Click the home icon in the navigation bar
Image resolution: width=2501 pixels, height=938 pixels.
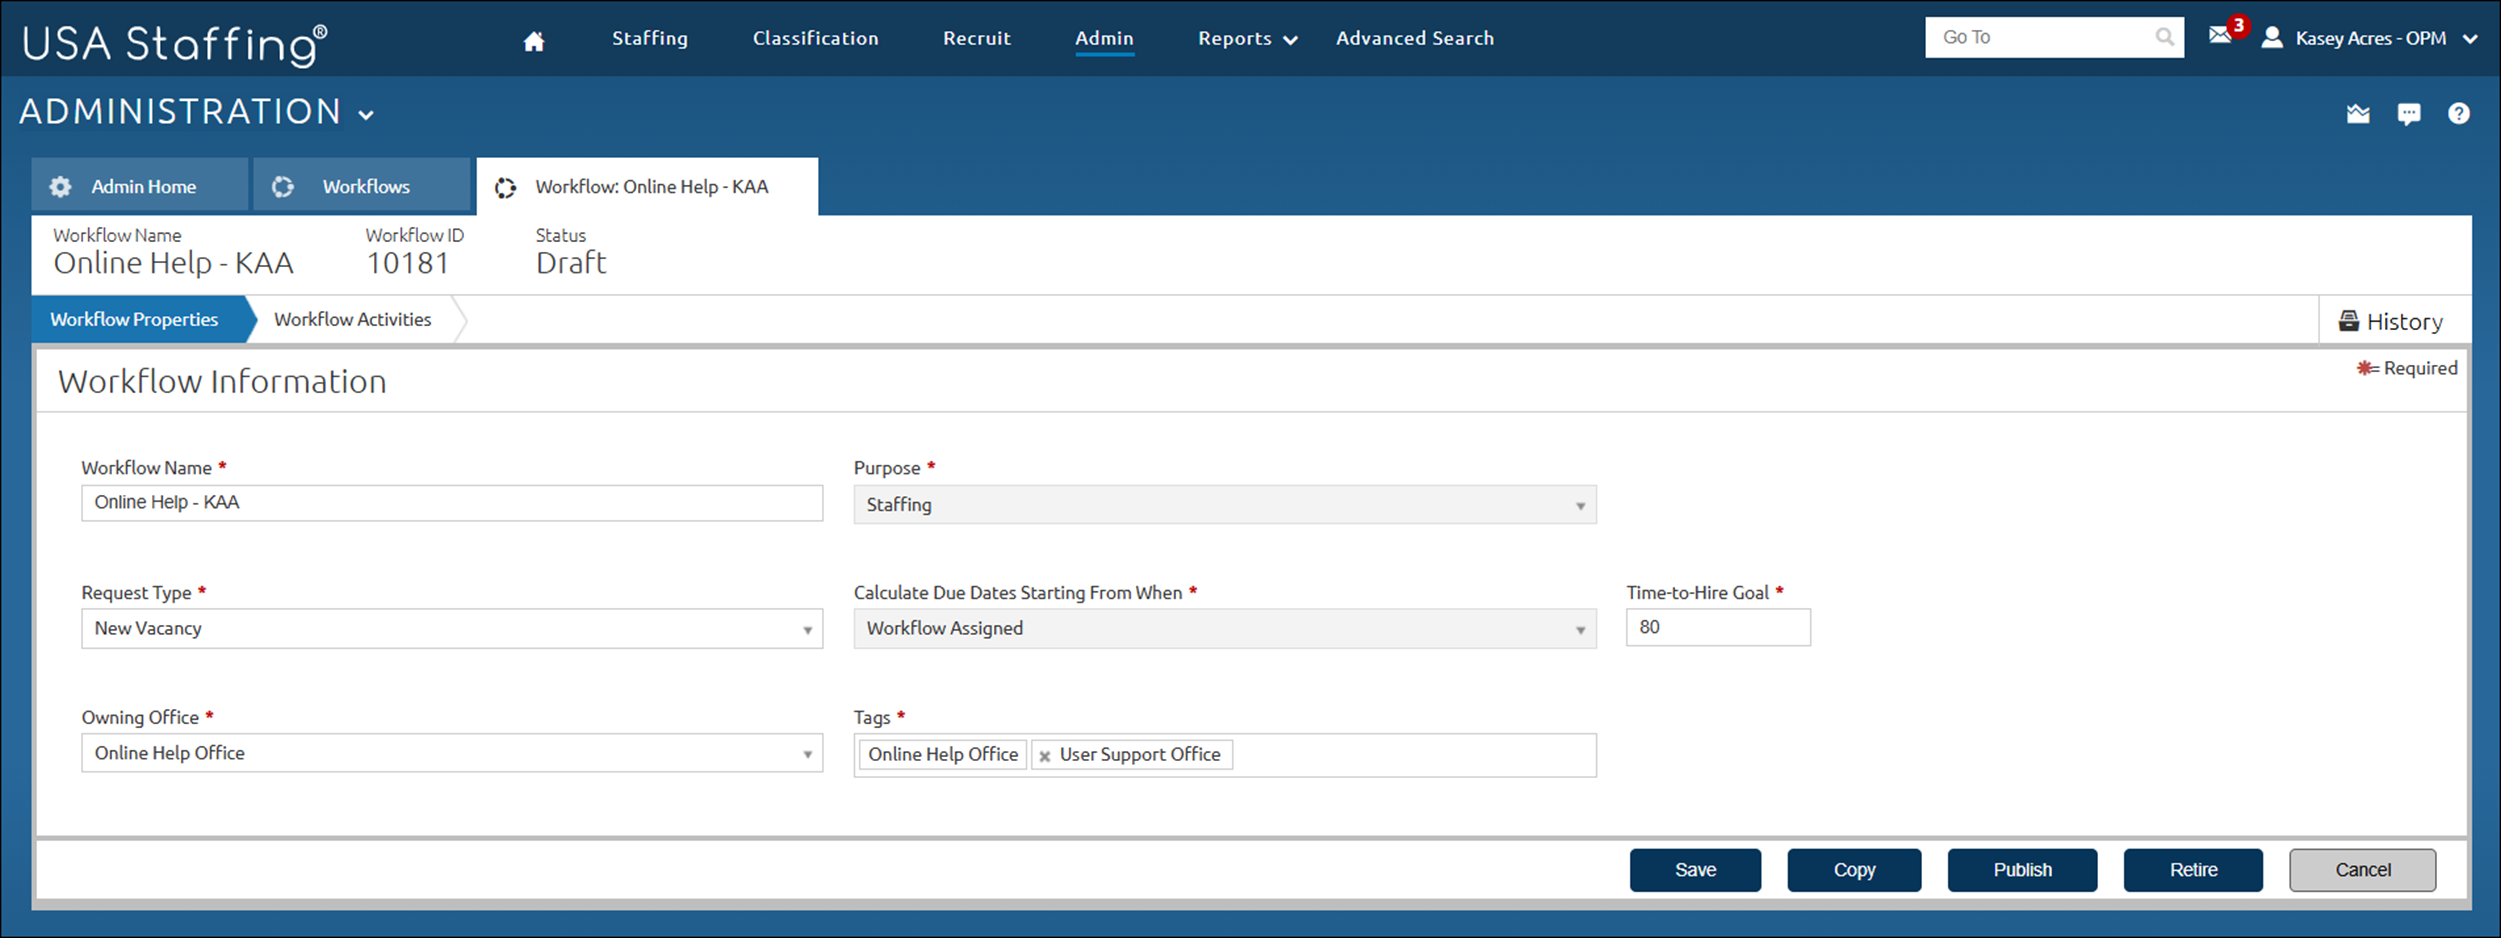click(533, 38)
